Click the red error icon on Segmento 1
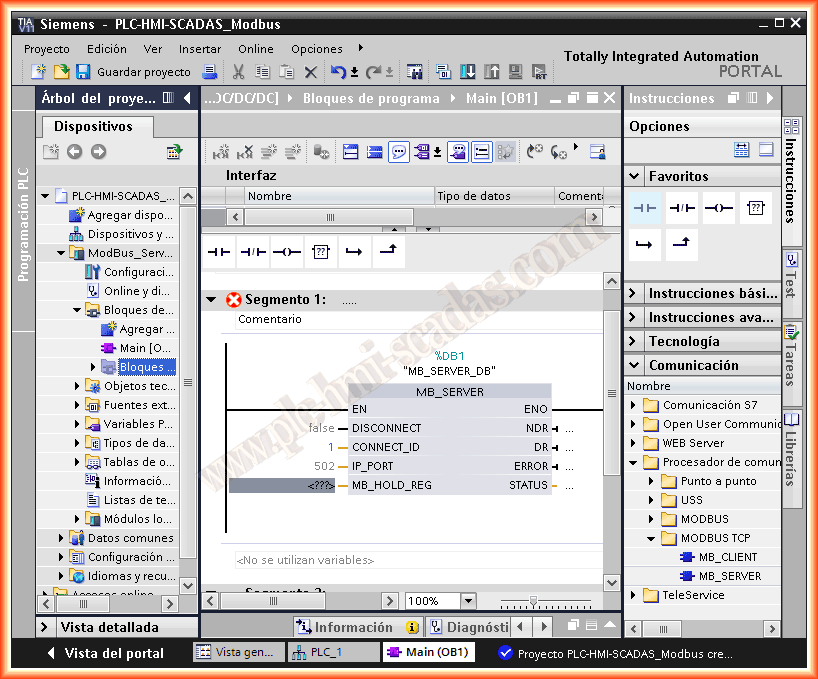 234,300
